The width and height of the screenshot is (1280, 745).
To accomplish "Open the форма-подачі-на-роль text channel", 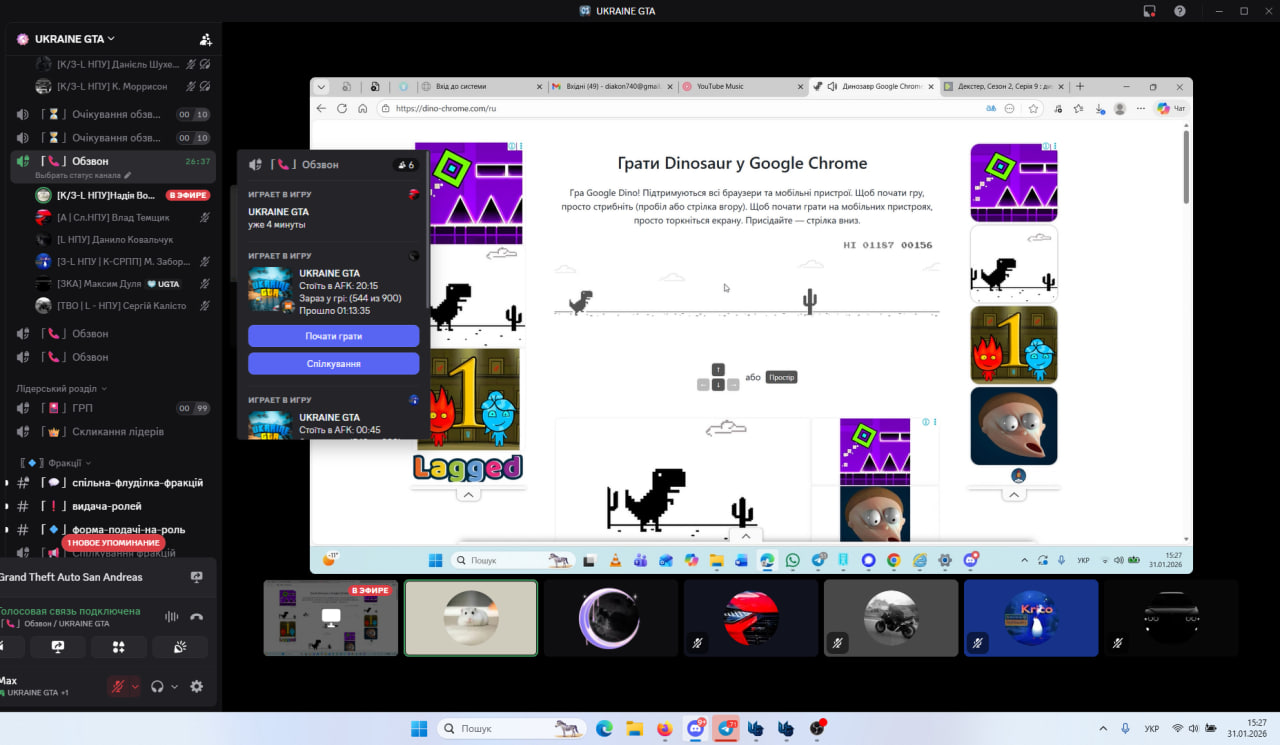I will click(x=112, y=530).
